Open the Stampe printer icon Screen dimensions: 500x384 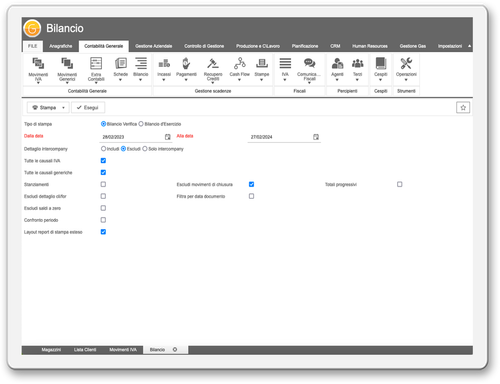point(262,63)
